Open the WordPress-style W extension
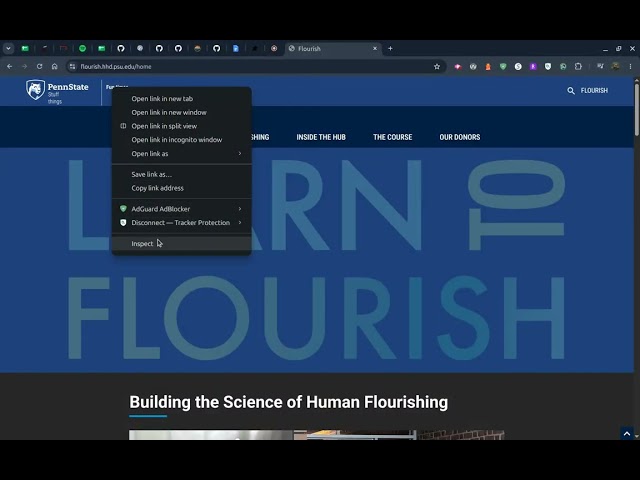This screenshot has height=480, width=640. [473, 67]
